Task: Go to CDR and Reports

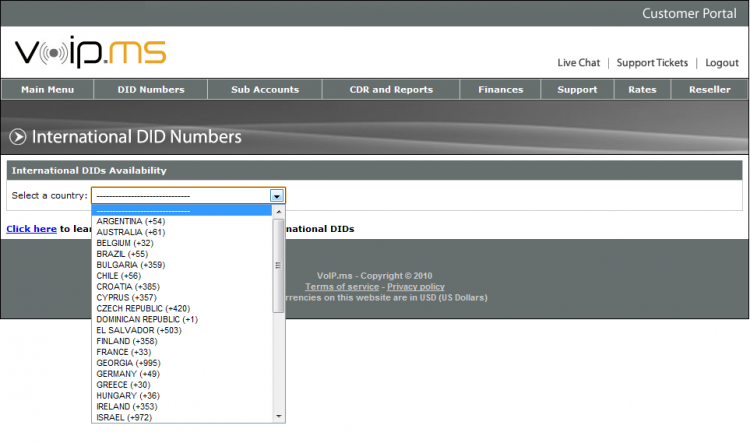Action: click(391, 89)
